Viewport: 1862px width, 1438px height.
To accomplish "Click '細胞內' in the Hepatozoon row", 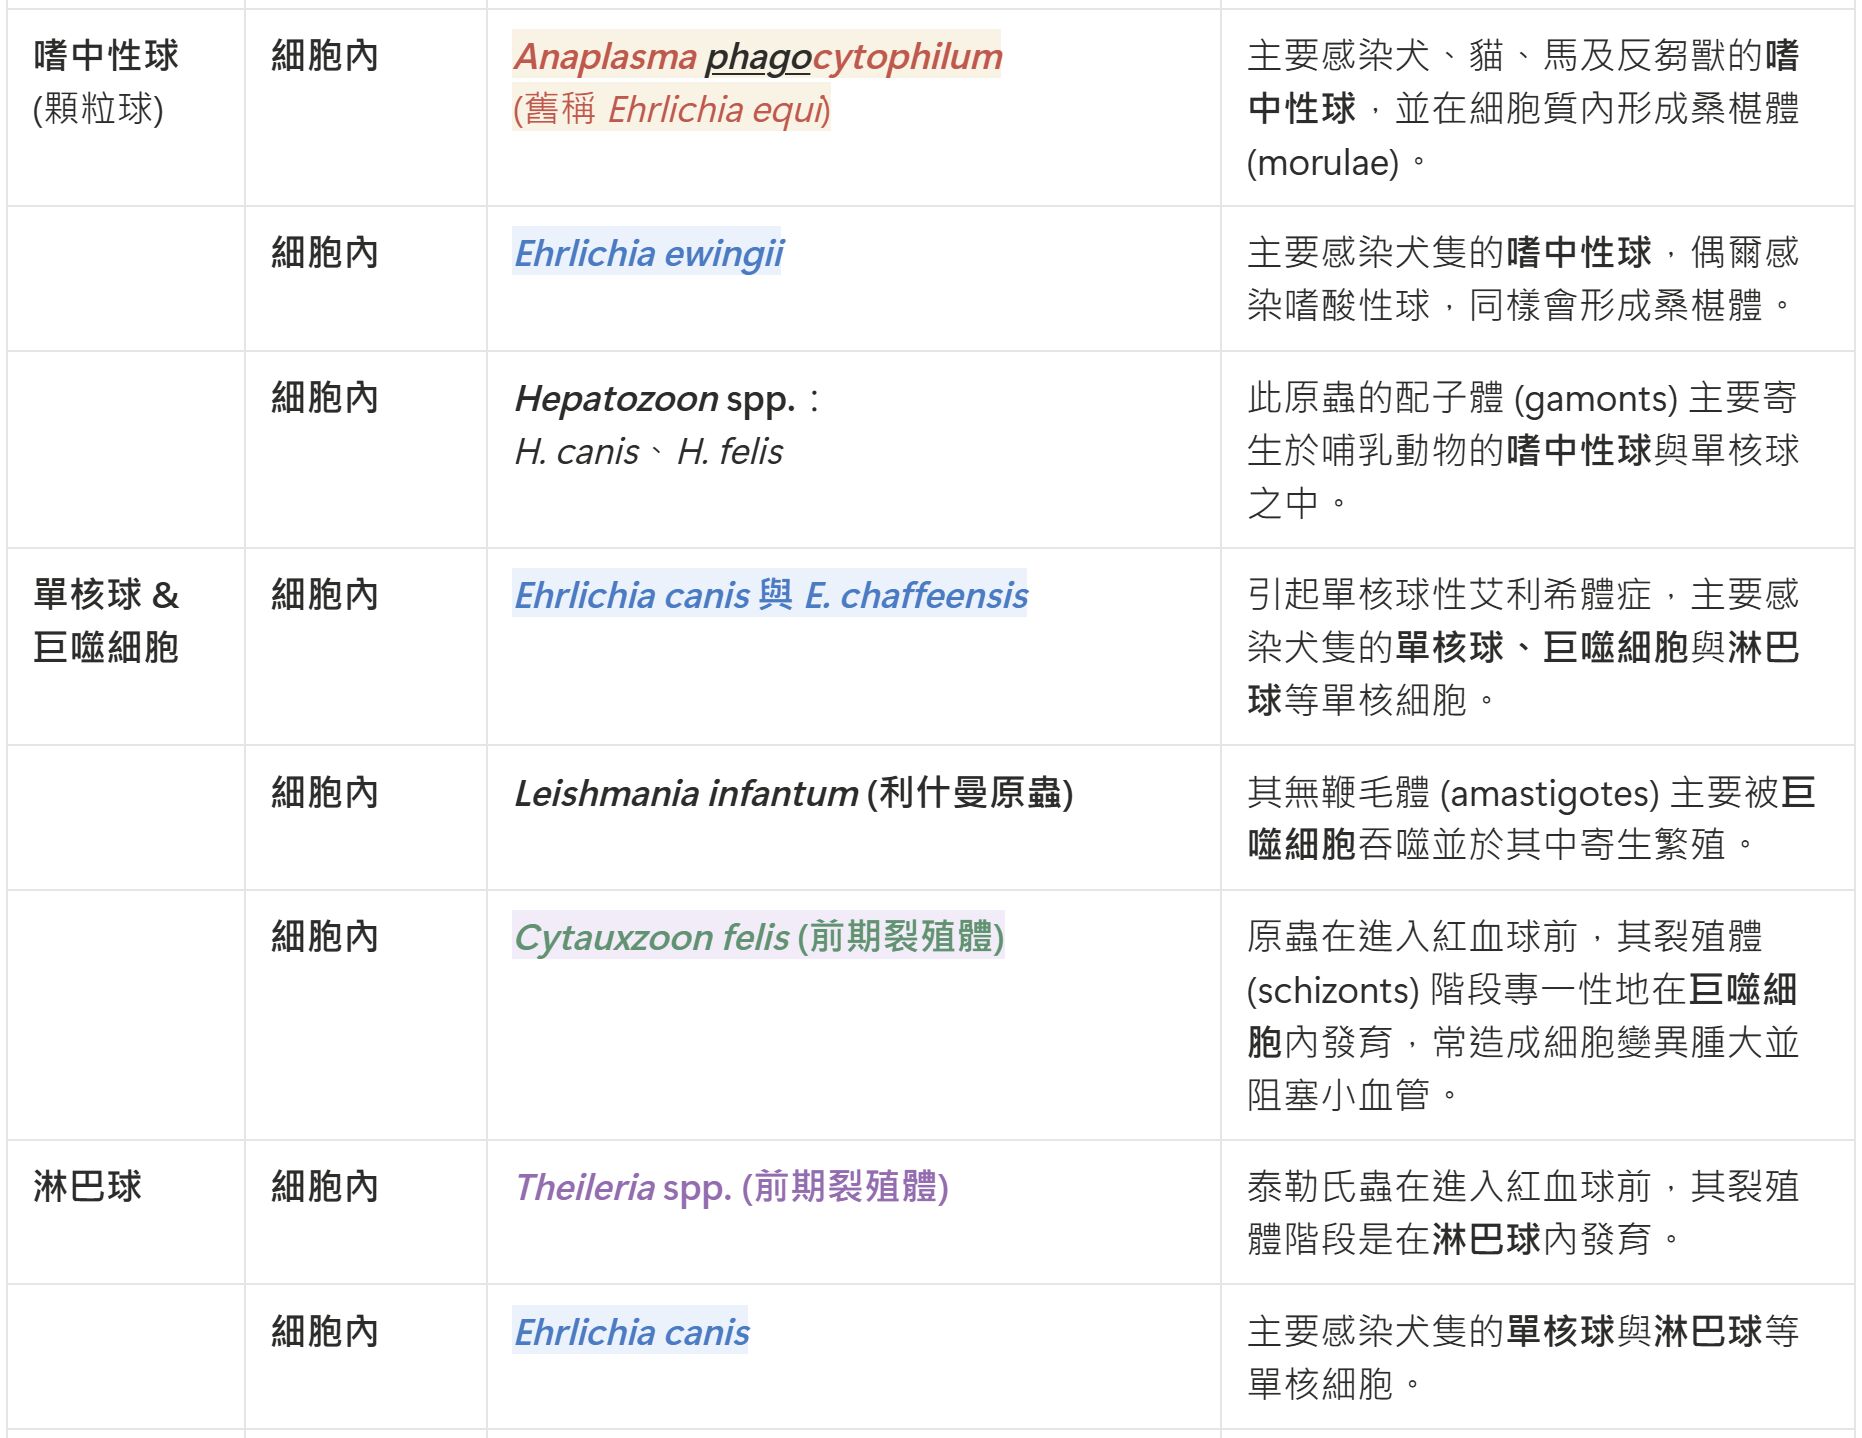I will pos(325,398).
